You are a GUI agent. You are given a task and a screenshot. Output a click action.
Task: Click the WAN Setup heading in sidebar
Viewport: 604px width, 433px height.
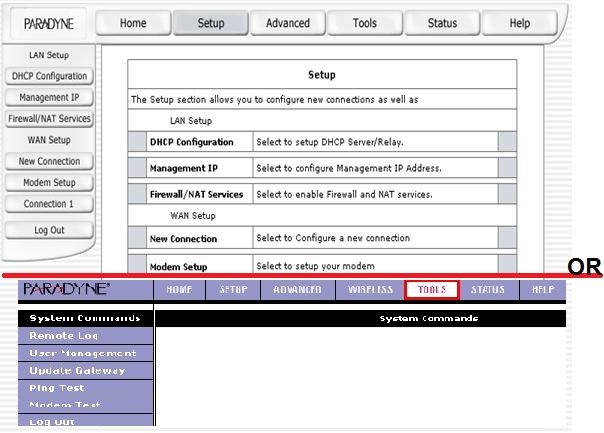[x=49, y=140]
